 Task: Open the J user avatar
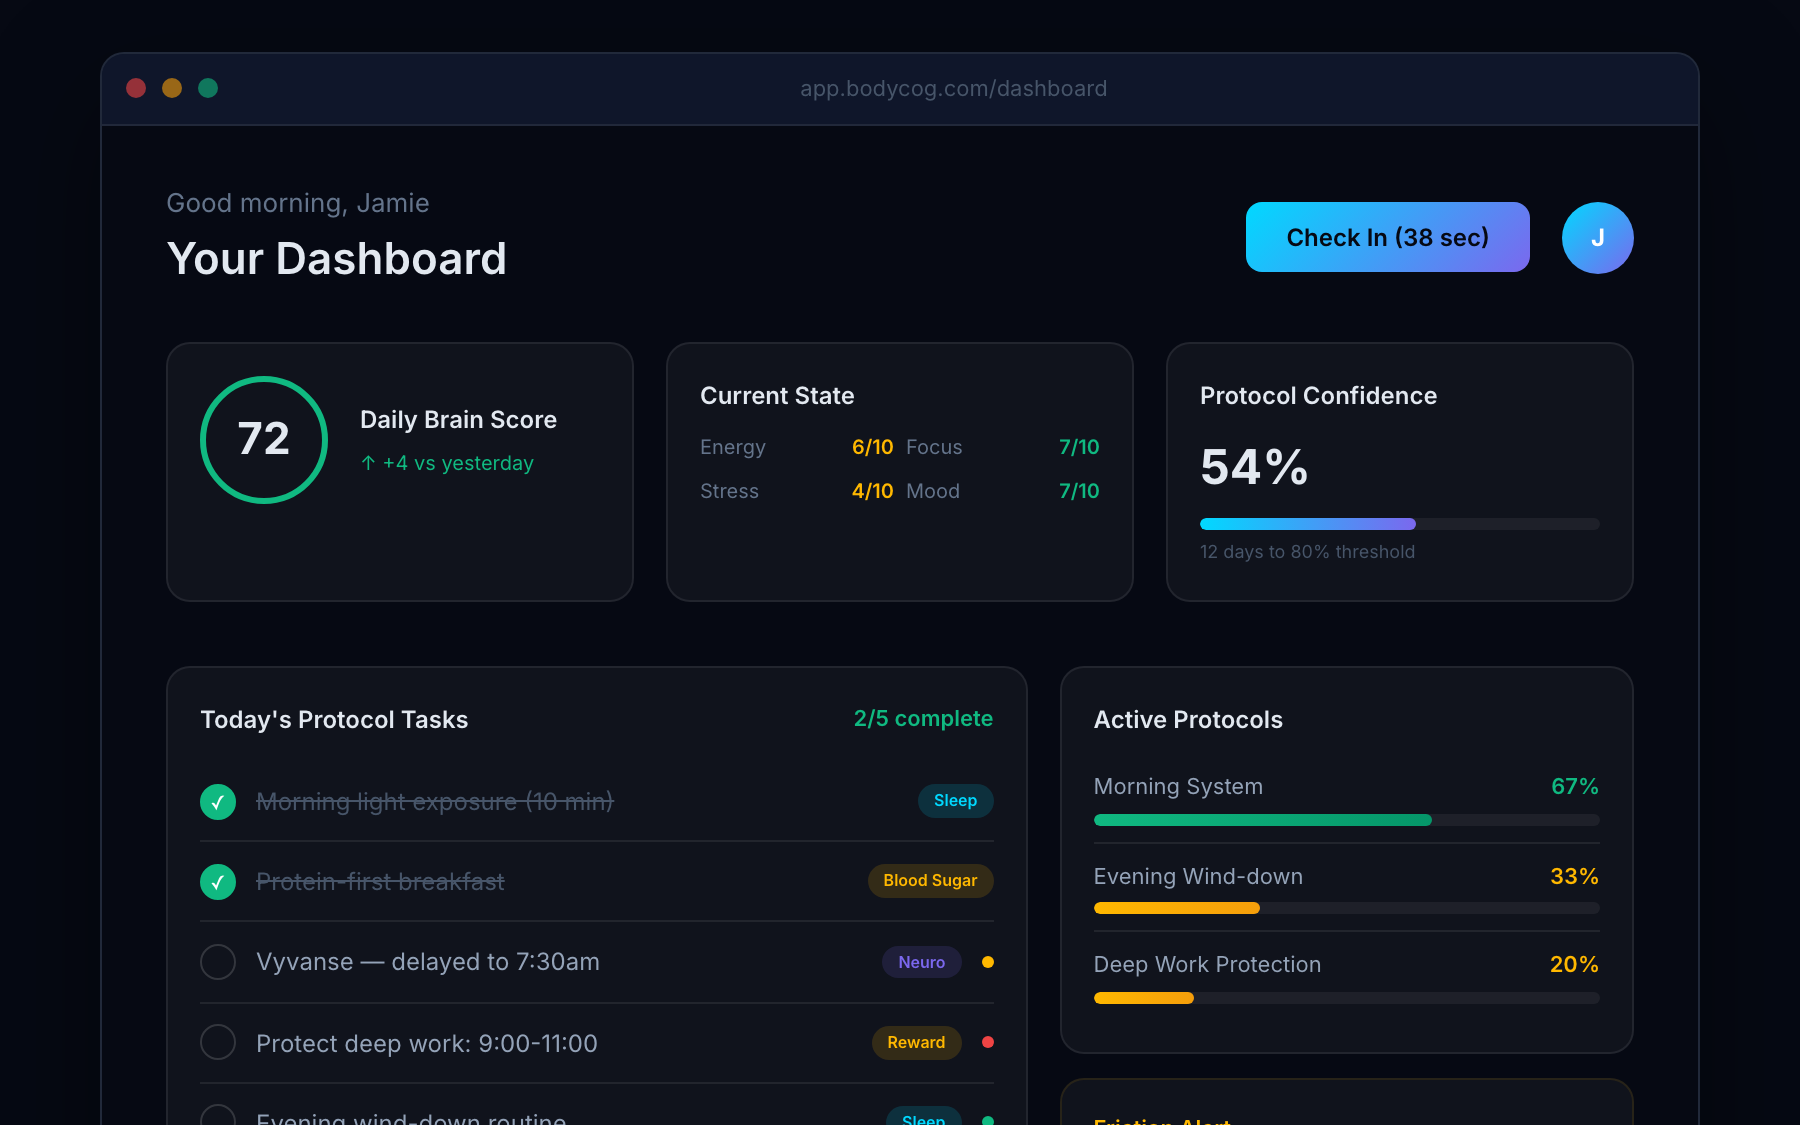pyautogui.click(x=1597, y=238)
